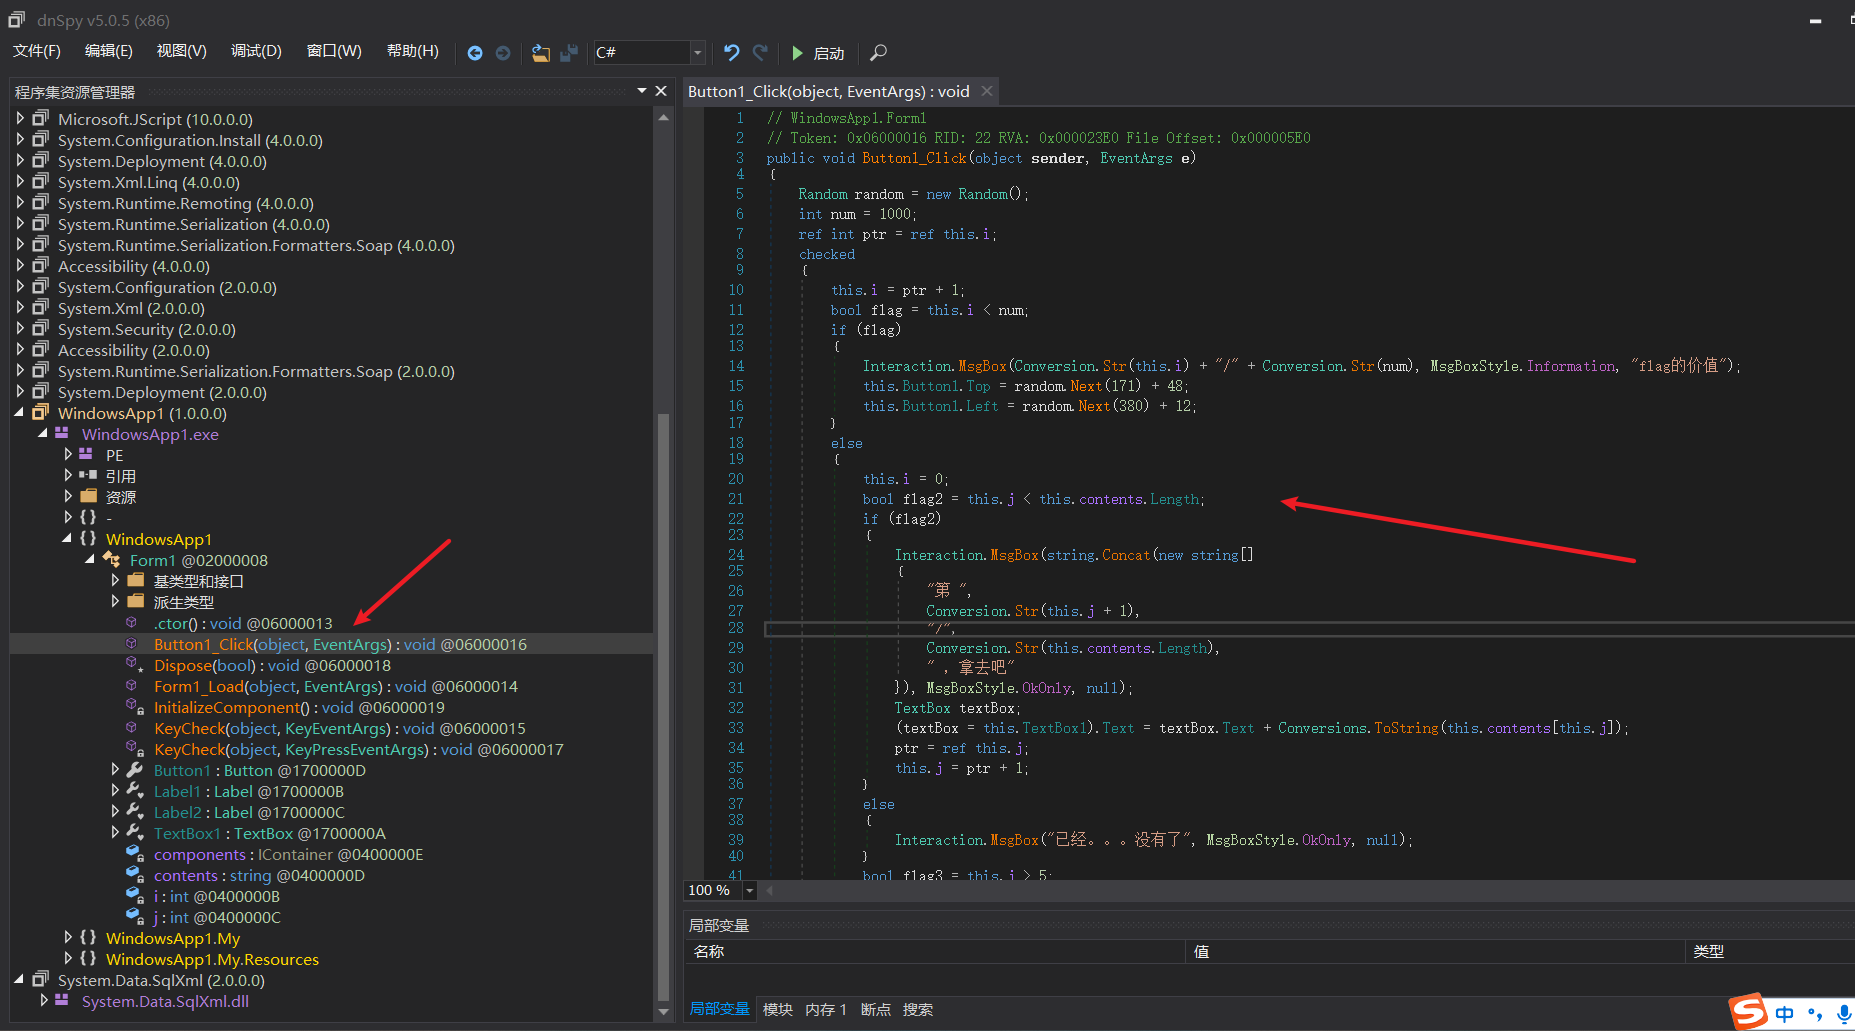Switch to the 断点 breakpoints tab

tap(875, 1009)
